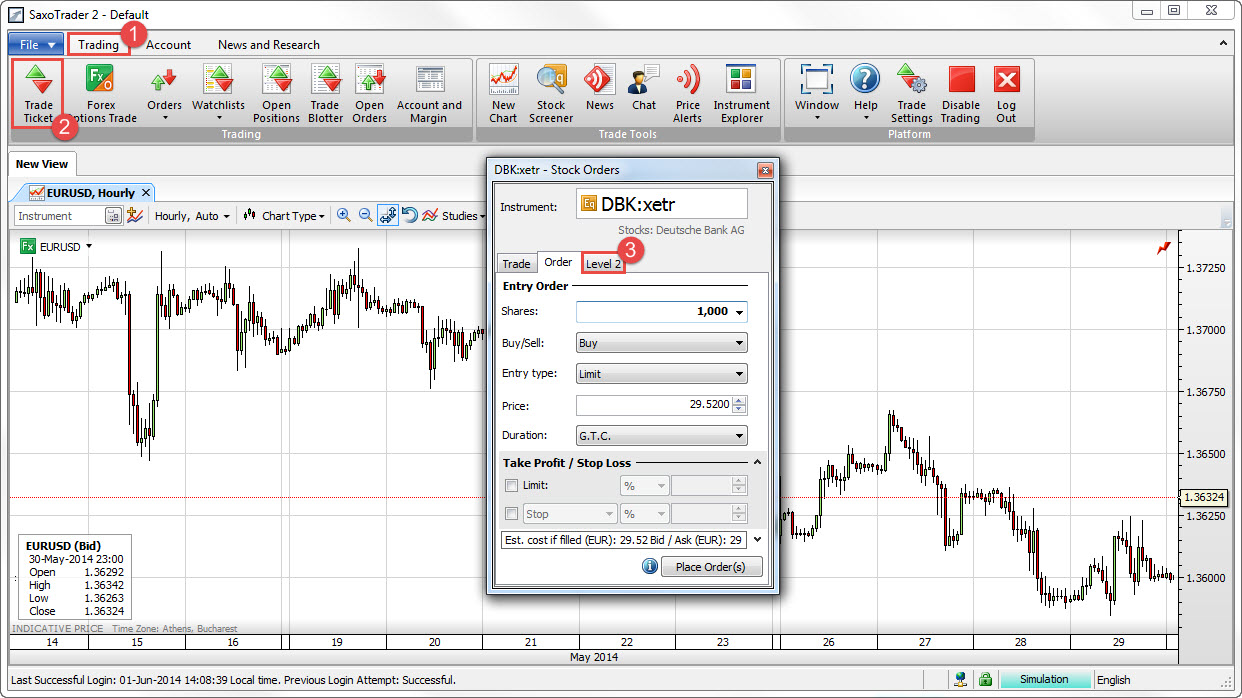Open the Instrument Explorer

[741, 93]
